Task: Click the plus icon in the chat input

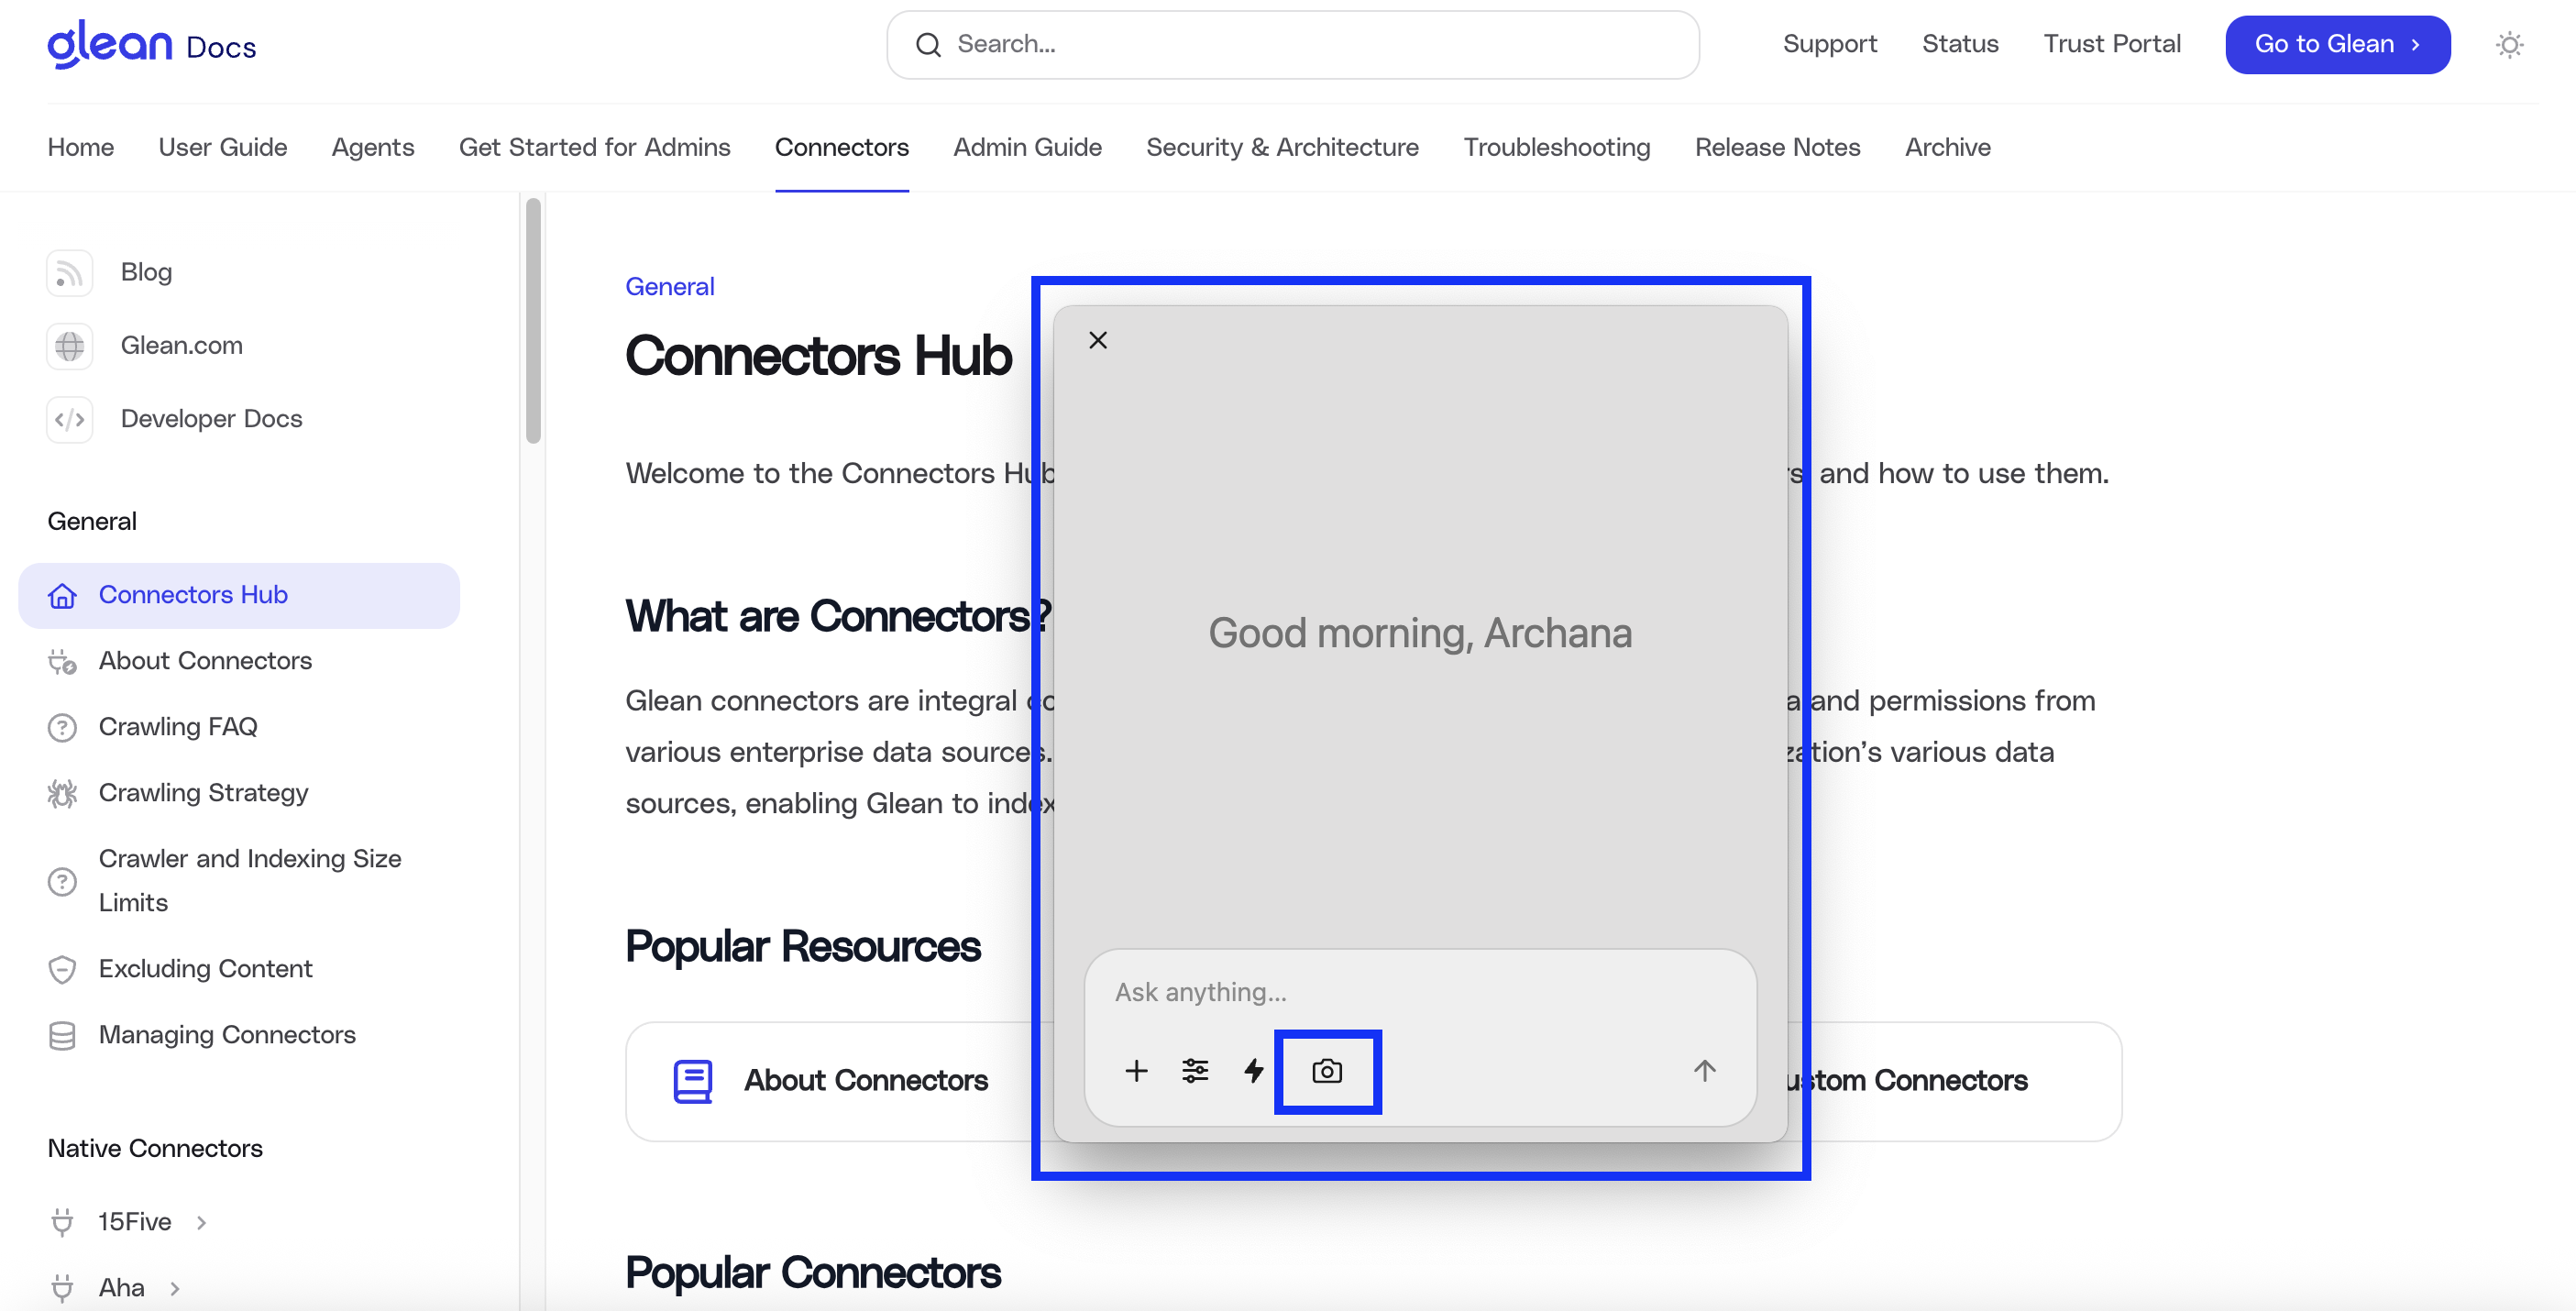Action: (1137, 1070)
